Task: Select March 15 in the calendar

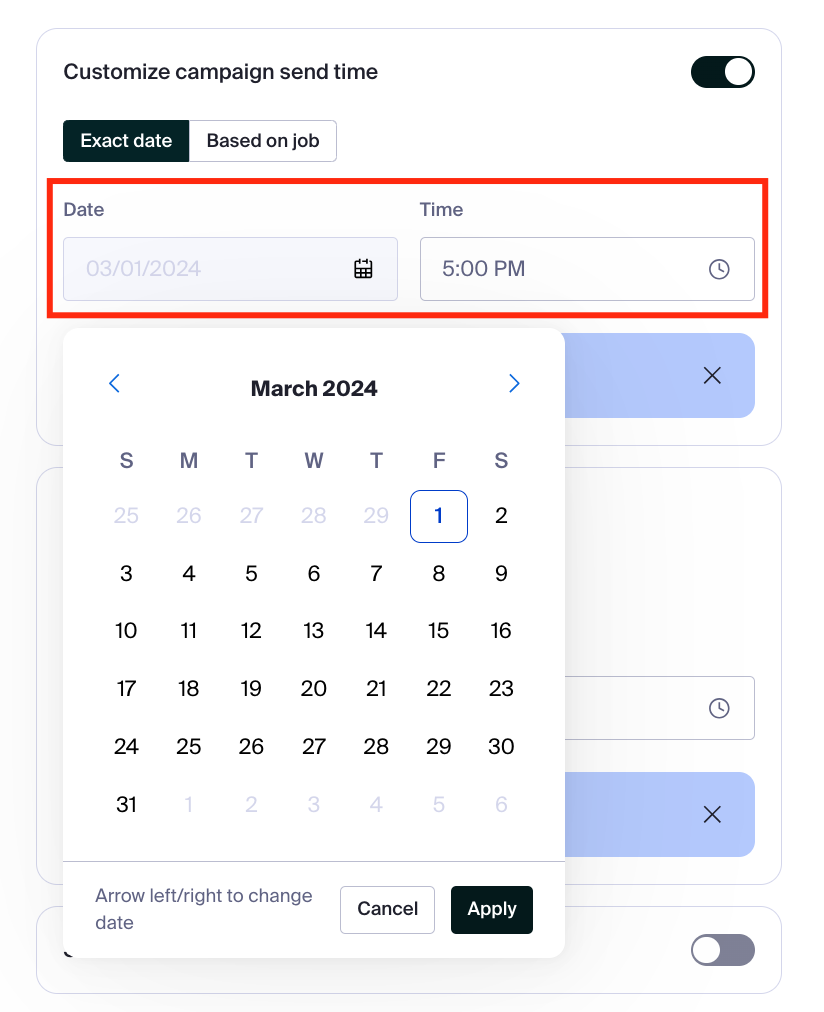Action: pyautogui.click(x=439, y=631)
